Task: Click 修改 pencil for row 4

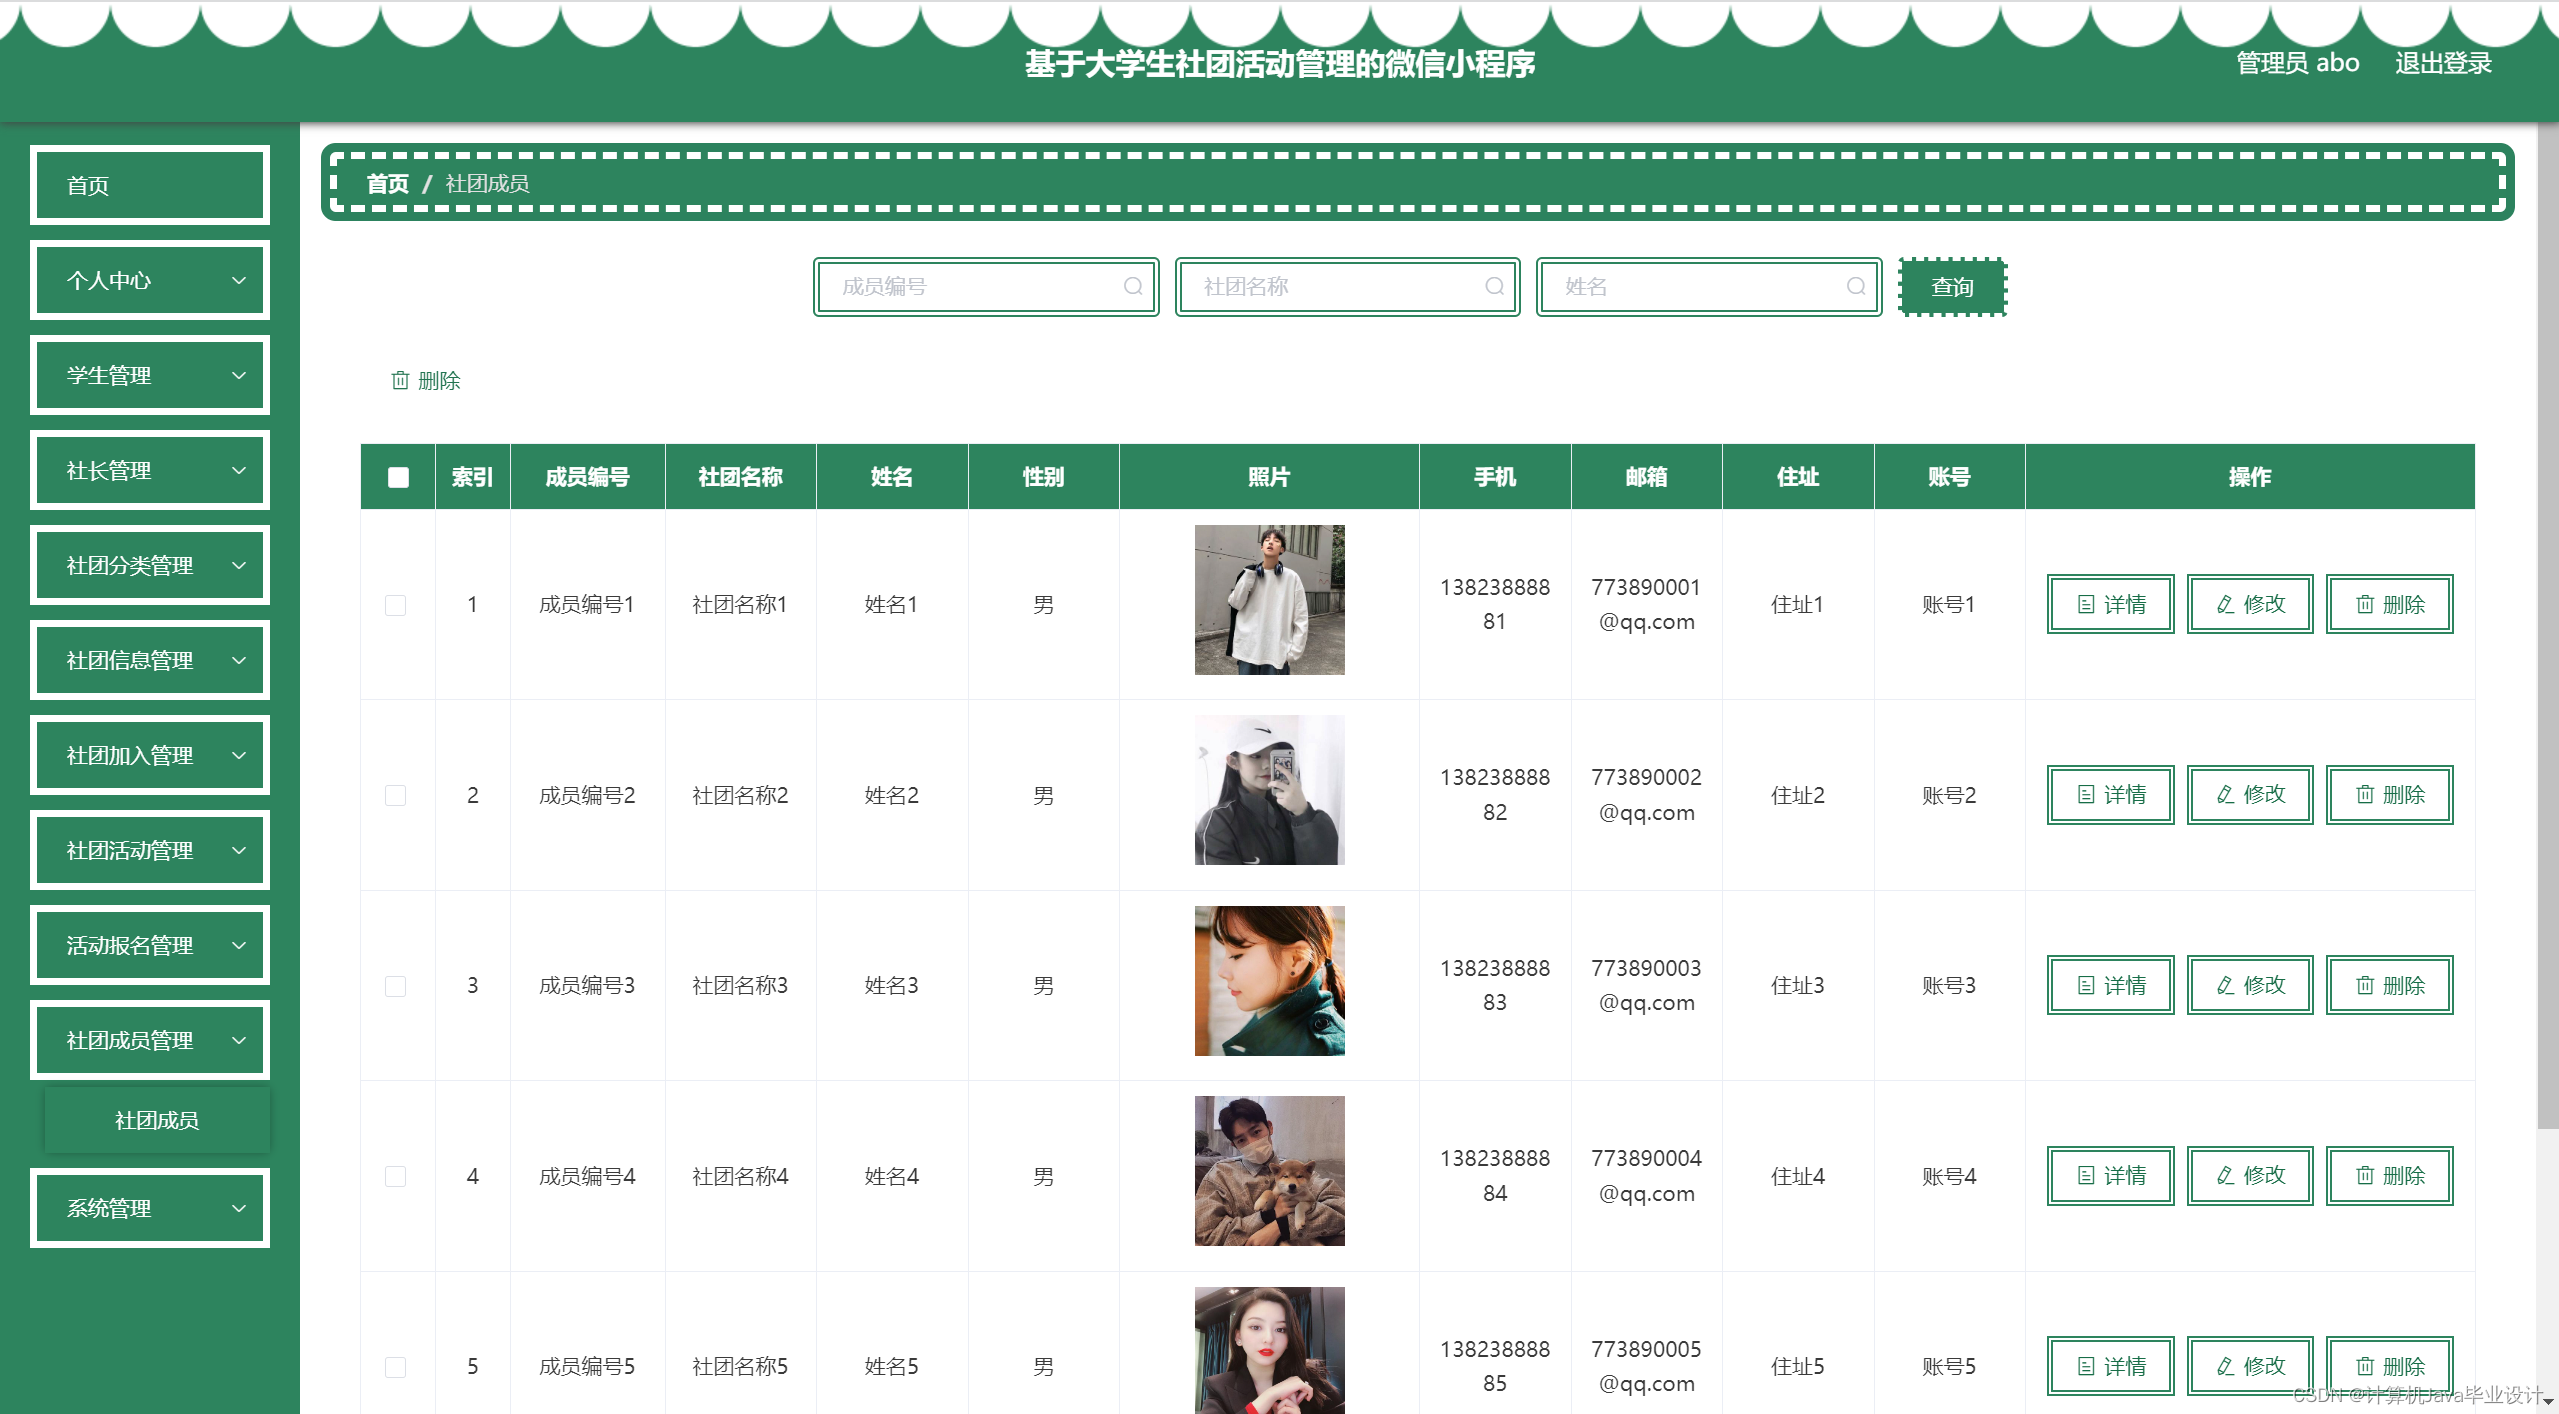Action: click(2226, 1176)
